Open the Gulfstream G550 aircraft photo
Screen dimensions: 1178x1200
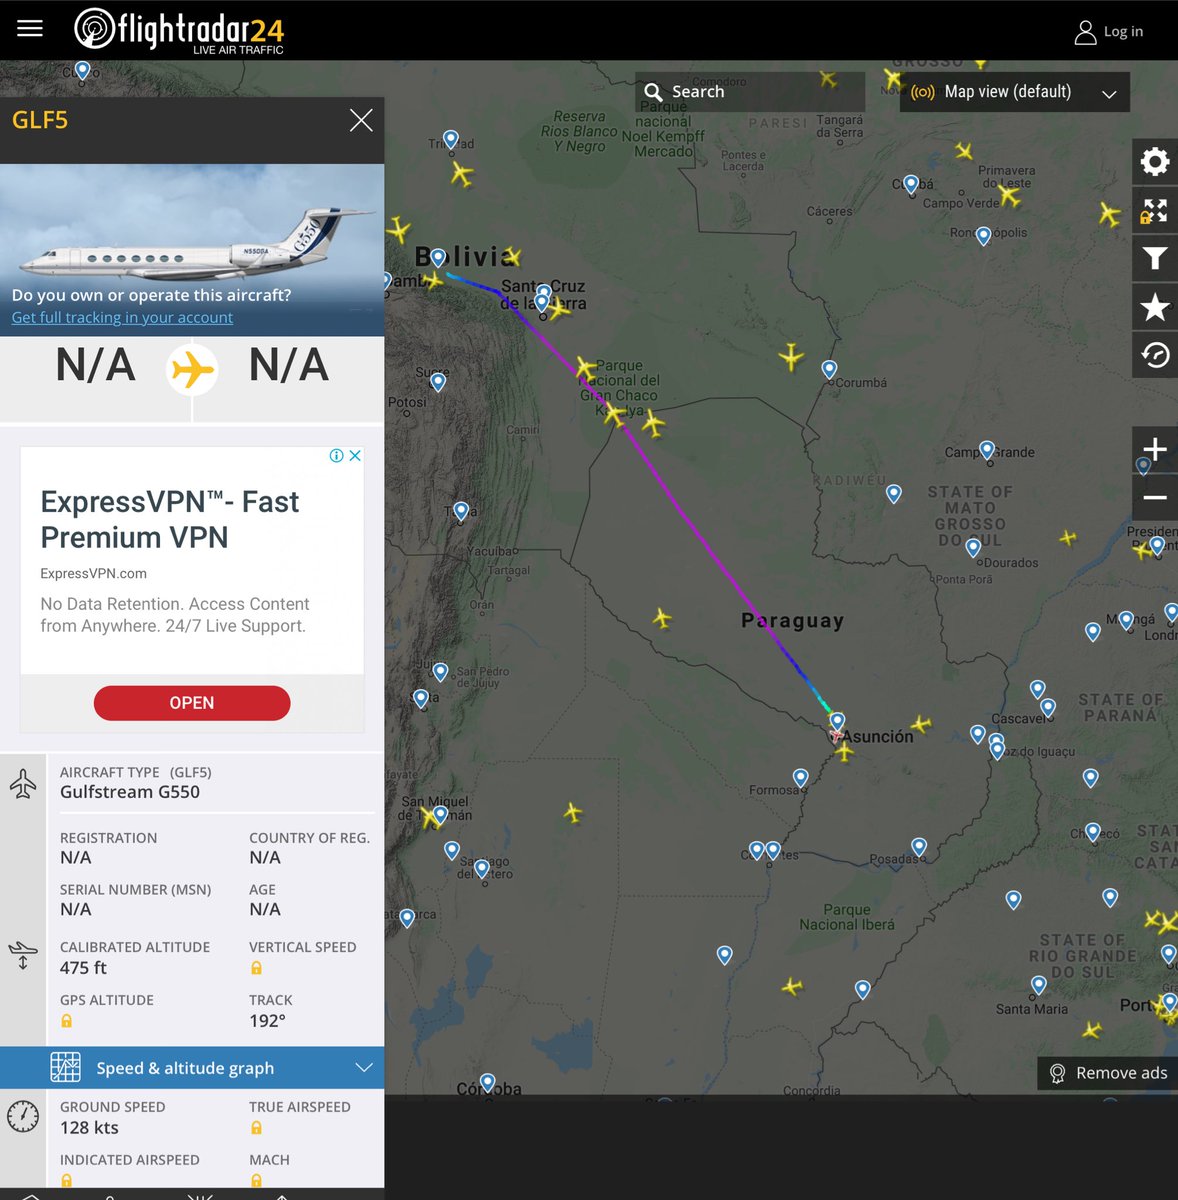pyautogui.click(x=192, y=250)
